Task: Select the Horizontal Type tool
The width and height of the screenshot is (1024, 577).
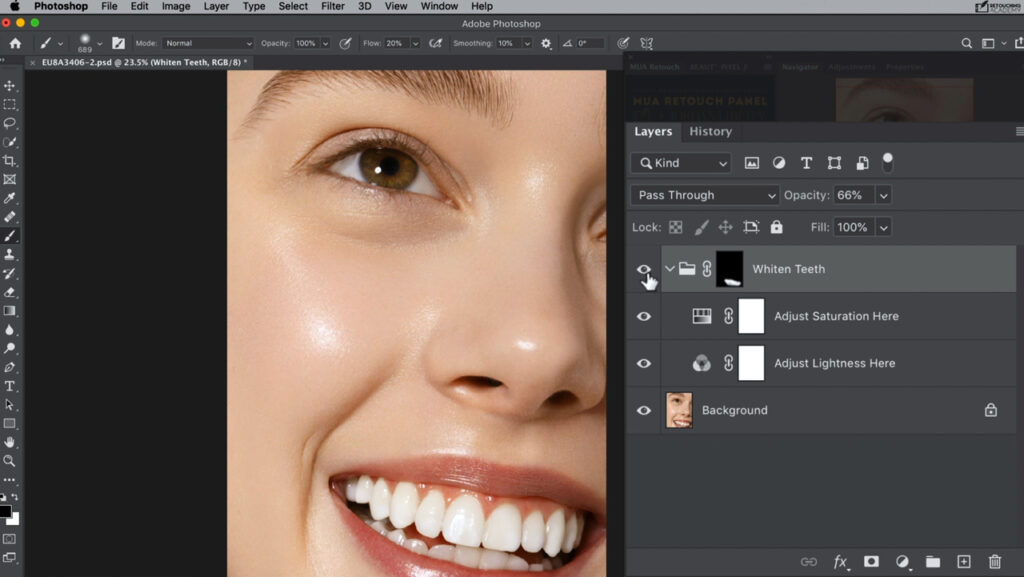Action: (x=11, y=388)
